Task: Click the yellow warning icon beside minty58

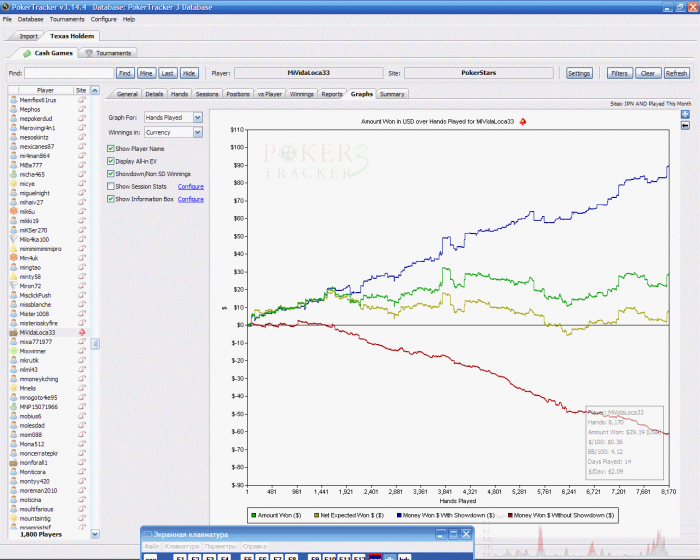Action: pyautogui.click(x=14, y=276)
